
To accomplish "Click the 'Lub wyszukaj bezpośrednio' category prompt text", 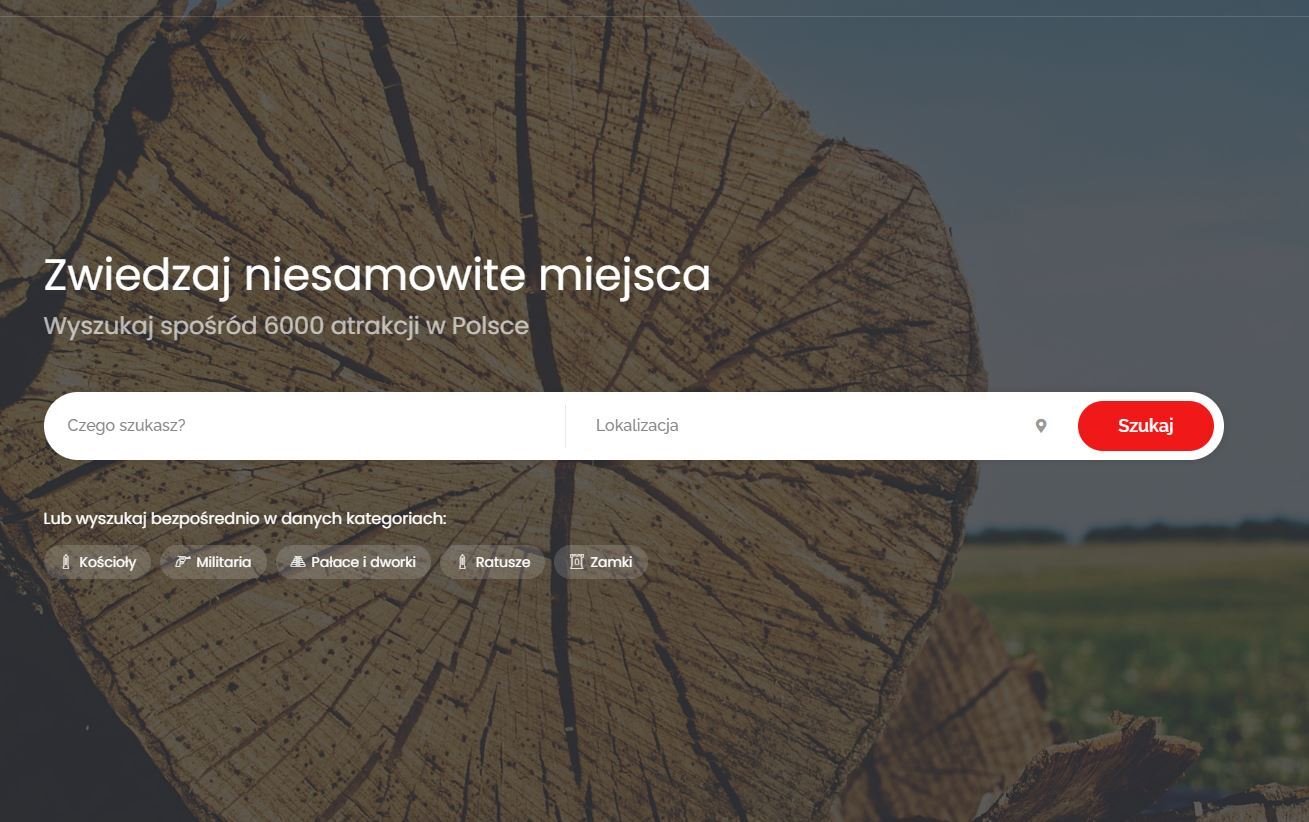I will click(244, 518).
